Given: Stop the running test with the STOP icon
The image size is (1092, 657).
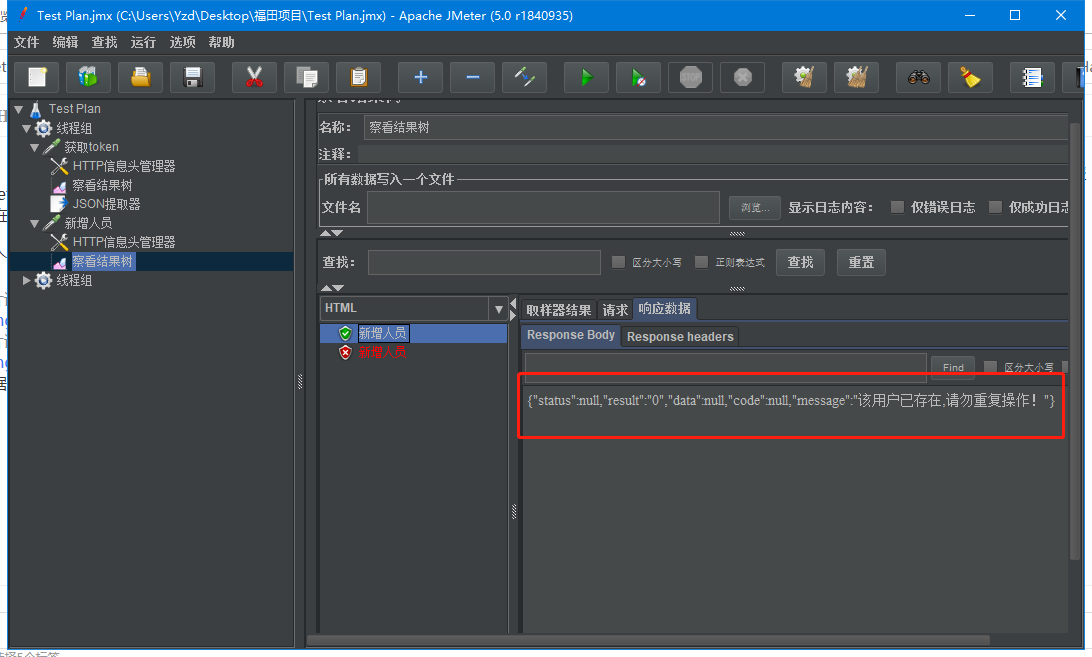Looking at the screenshot, I should tap(690, 77).
